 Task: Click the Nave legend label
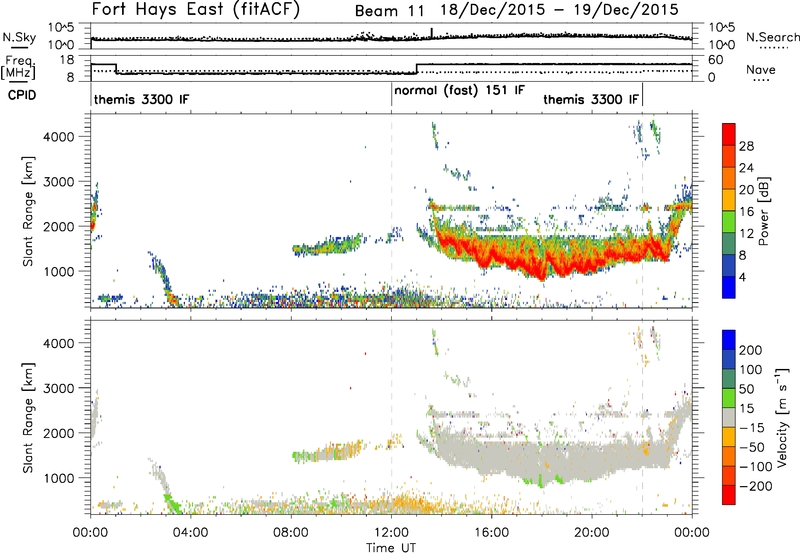[761, 69]
